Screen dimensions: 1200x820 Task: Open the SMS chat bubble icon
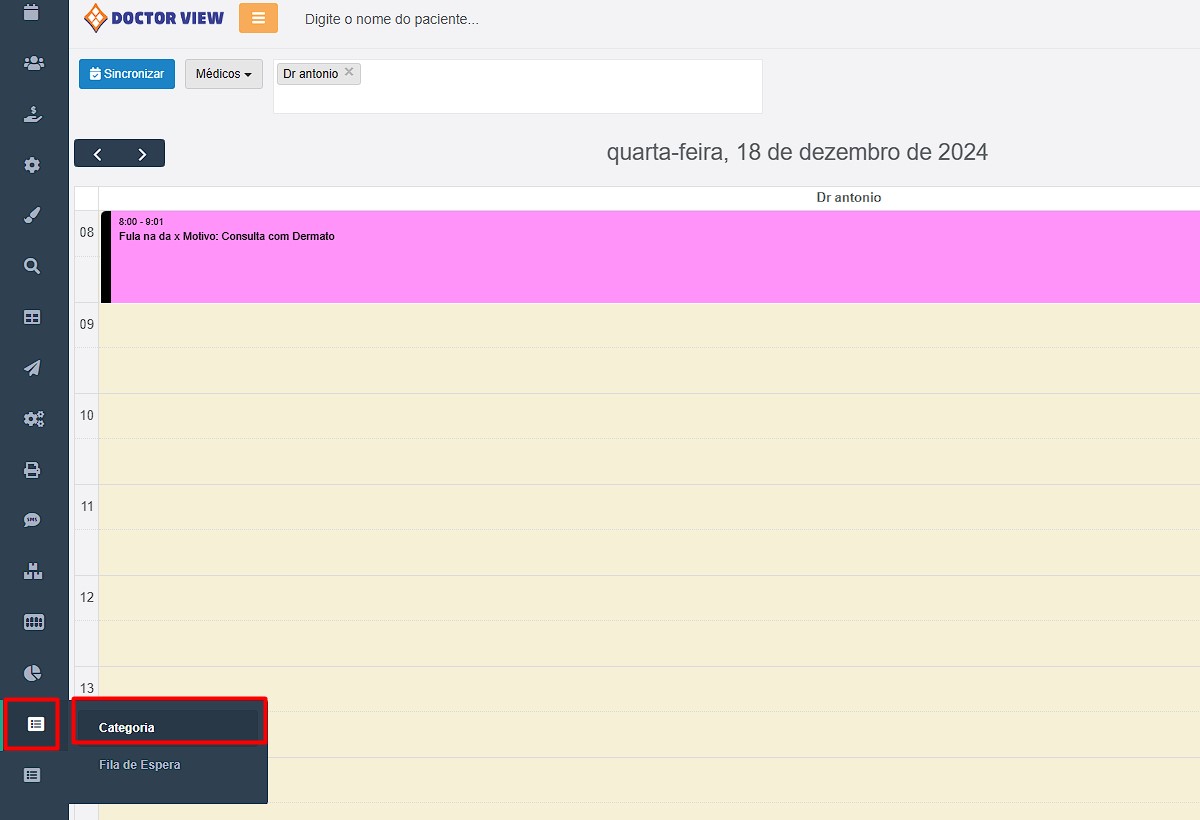pos(33,520)
